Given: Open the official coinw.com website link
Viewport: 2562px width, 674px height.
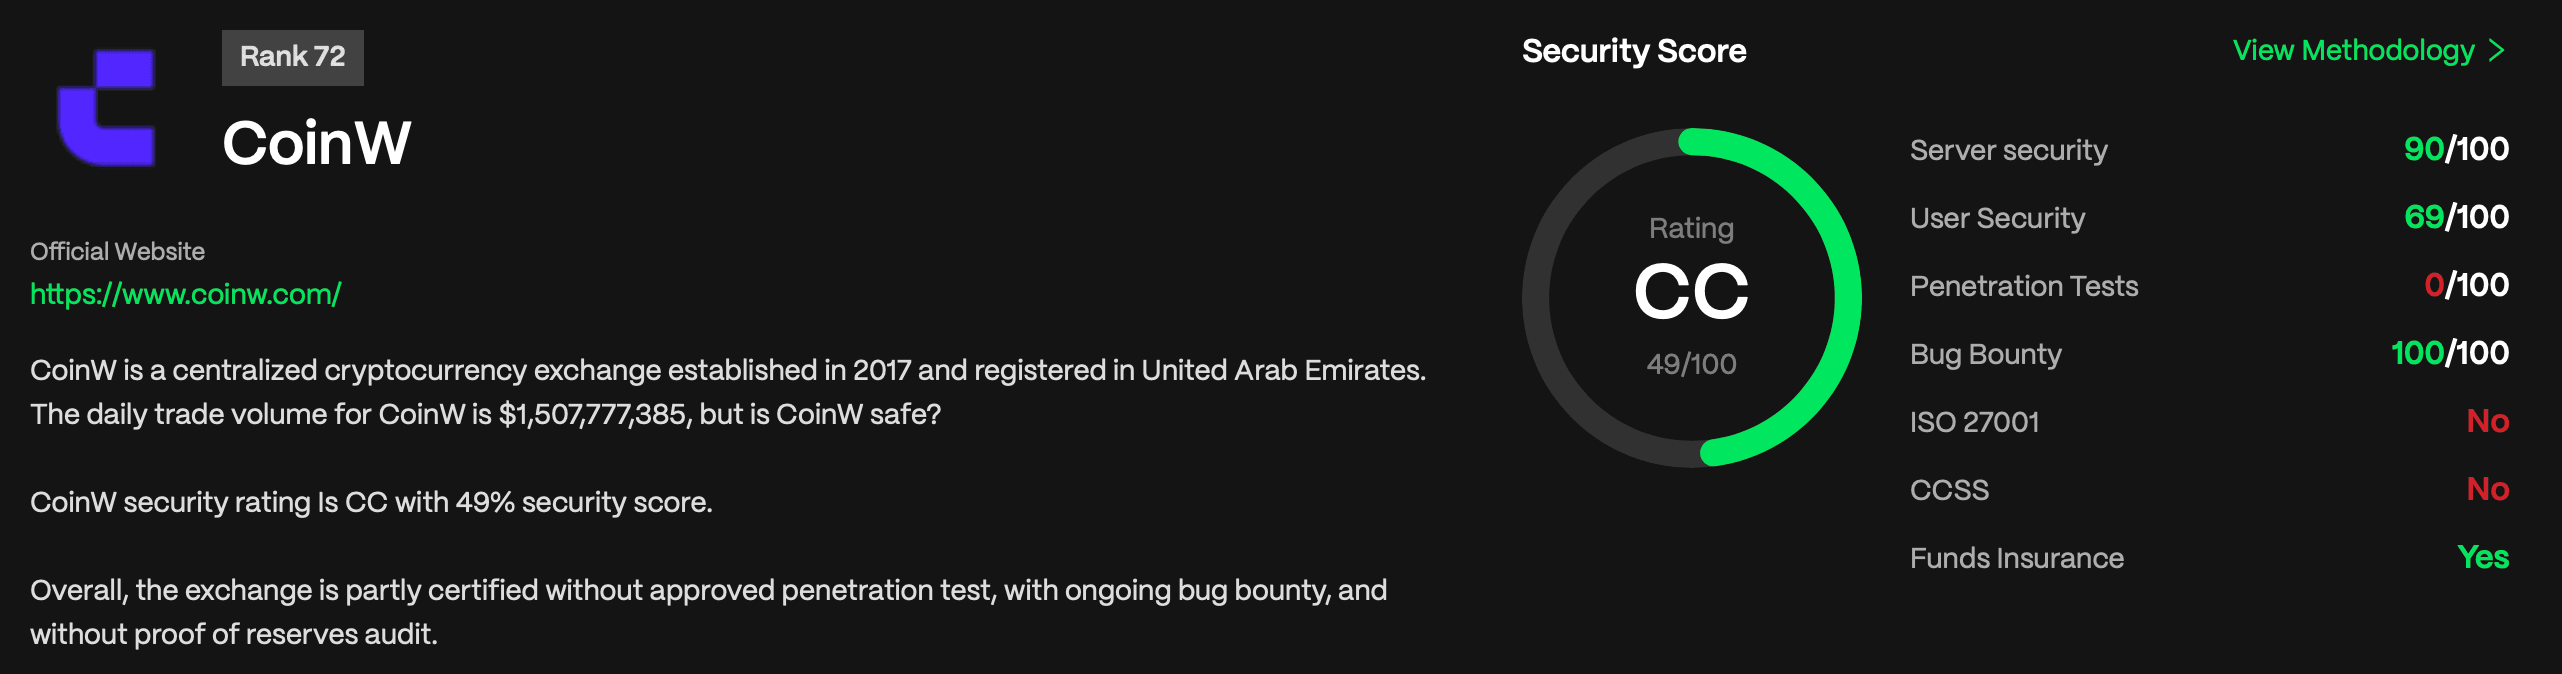Looking at the screenshot, I should [186, 294].
